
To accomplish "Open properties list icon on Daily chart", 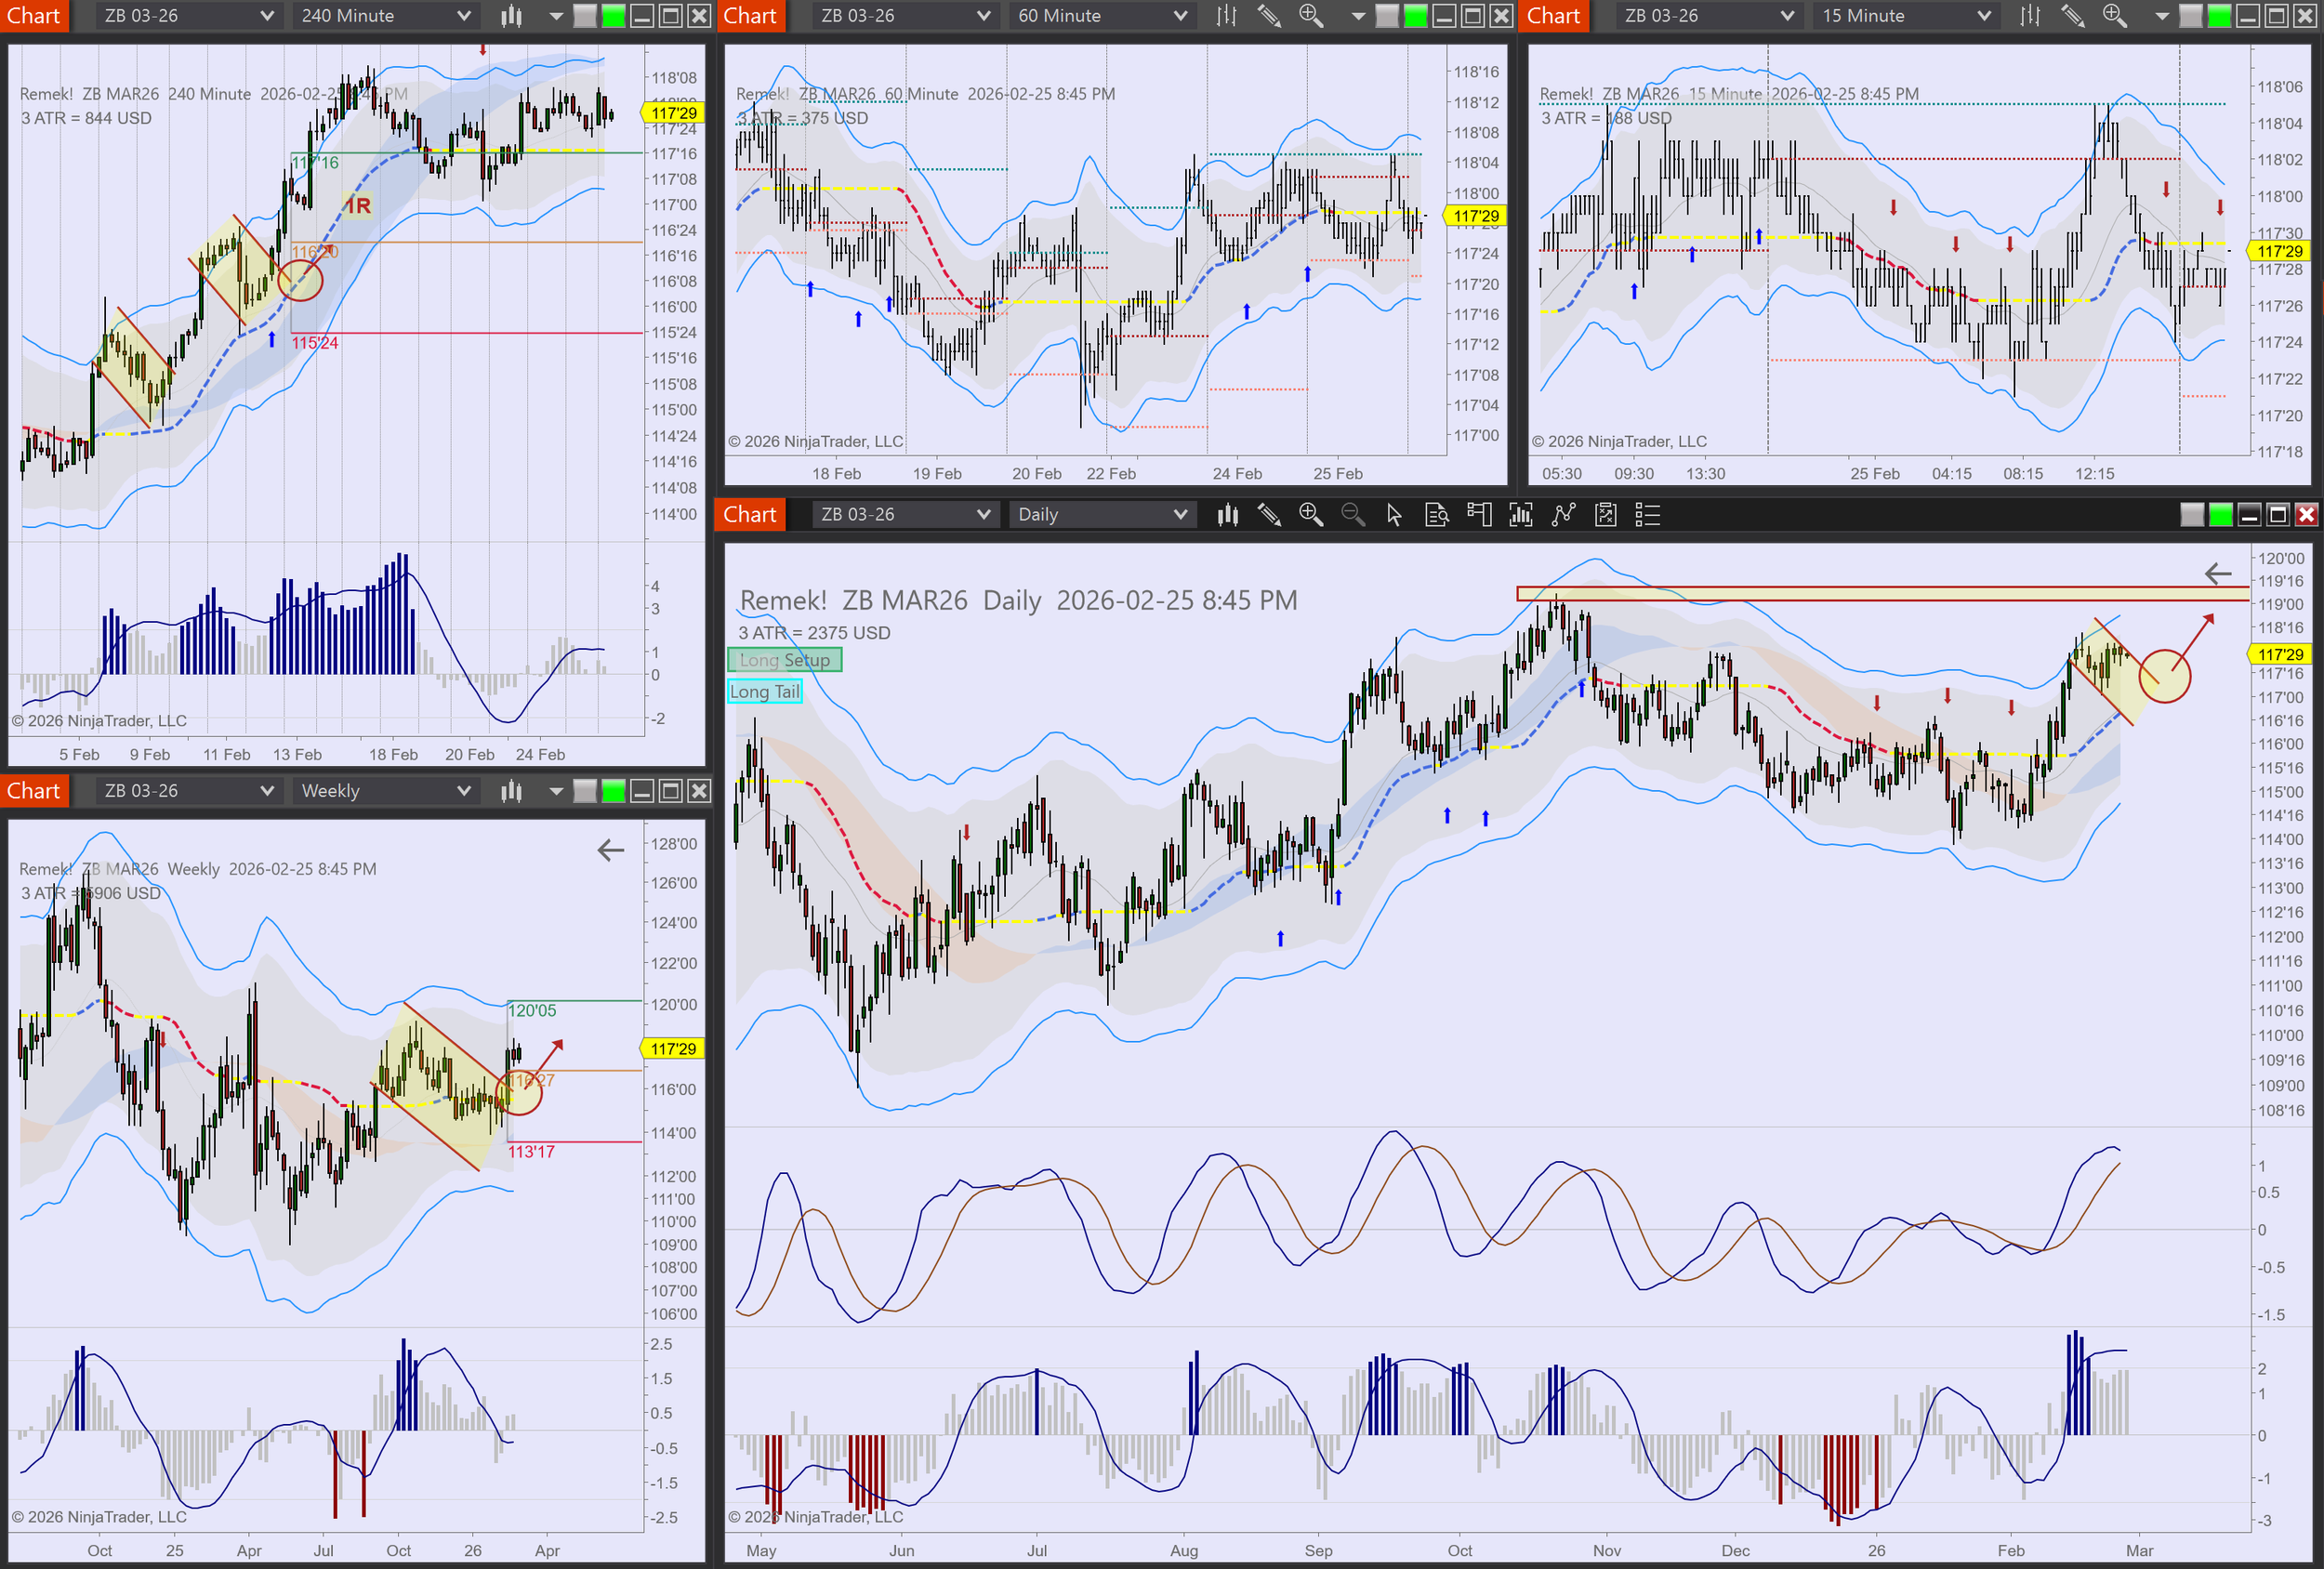I will pos(1647,515).
